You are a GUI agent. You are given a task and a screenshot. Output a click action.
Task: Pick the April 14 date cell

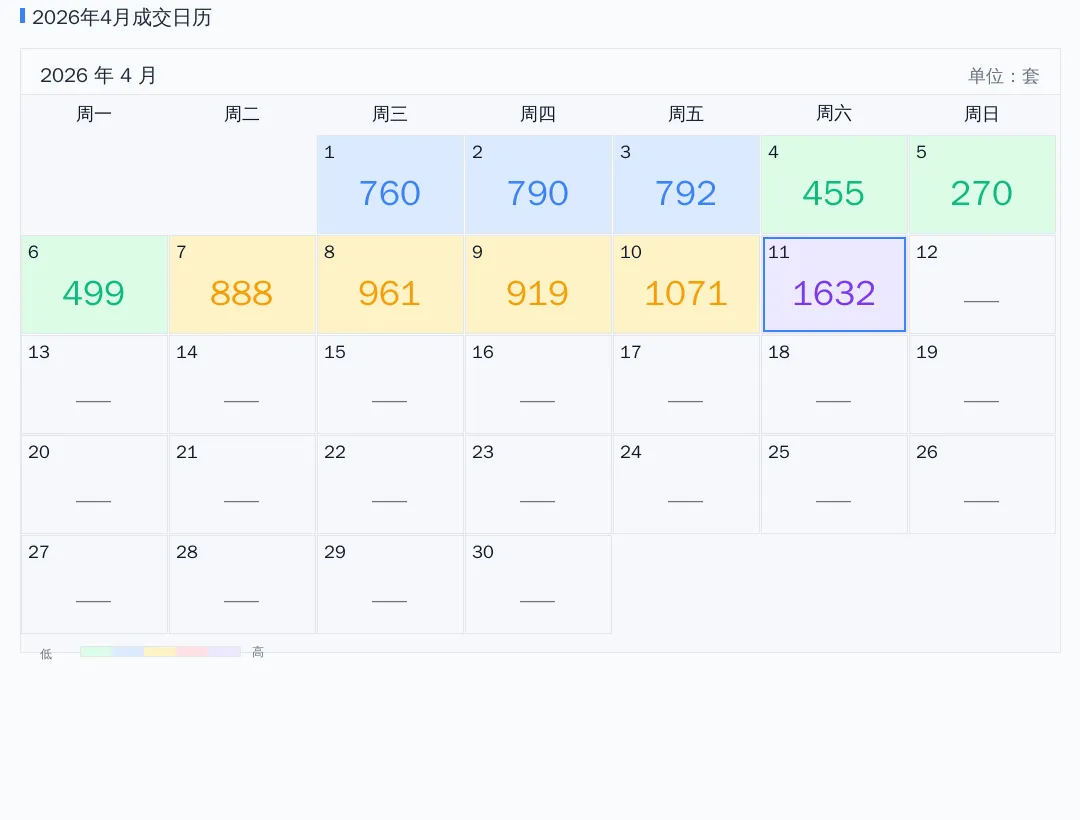point(242,384)
